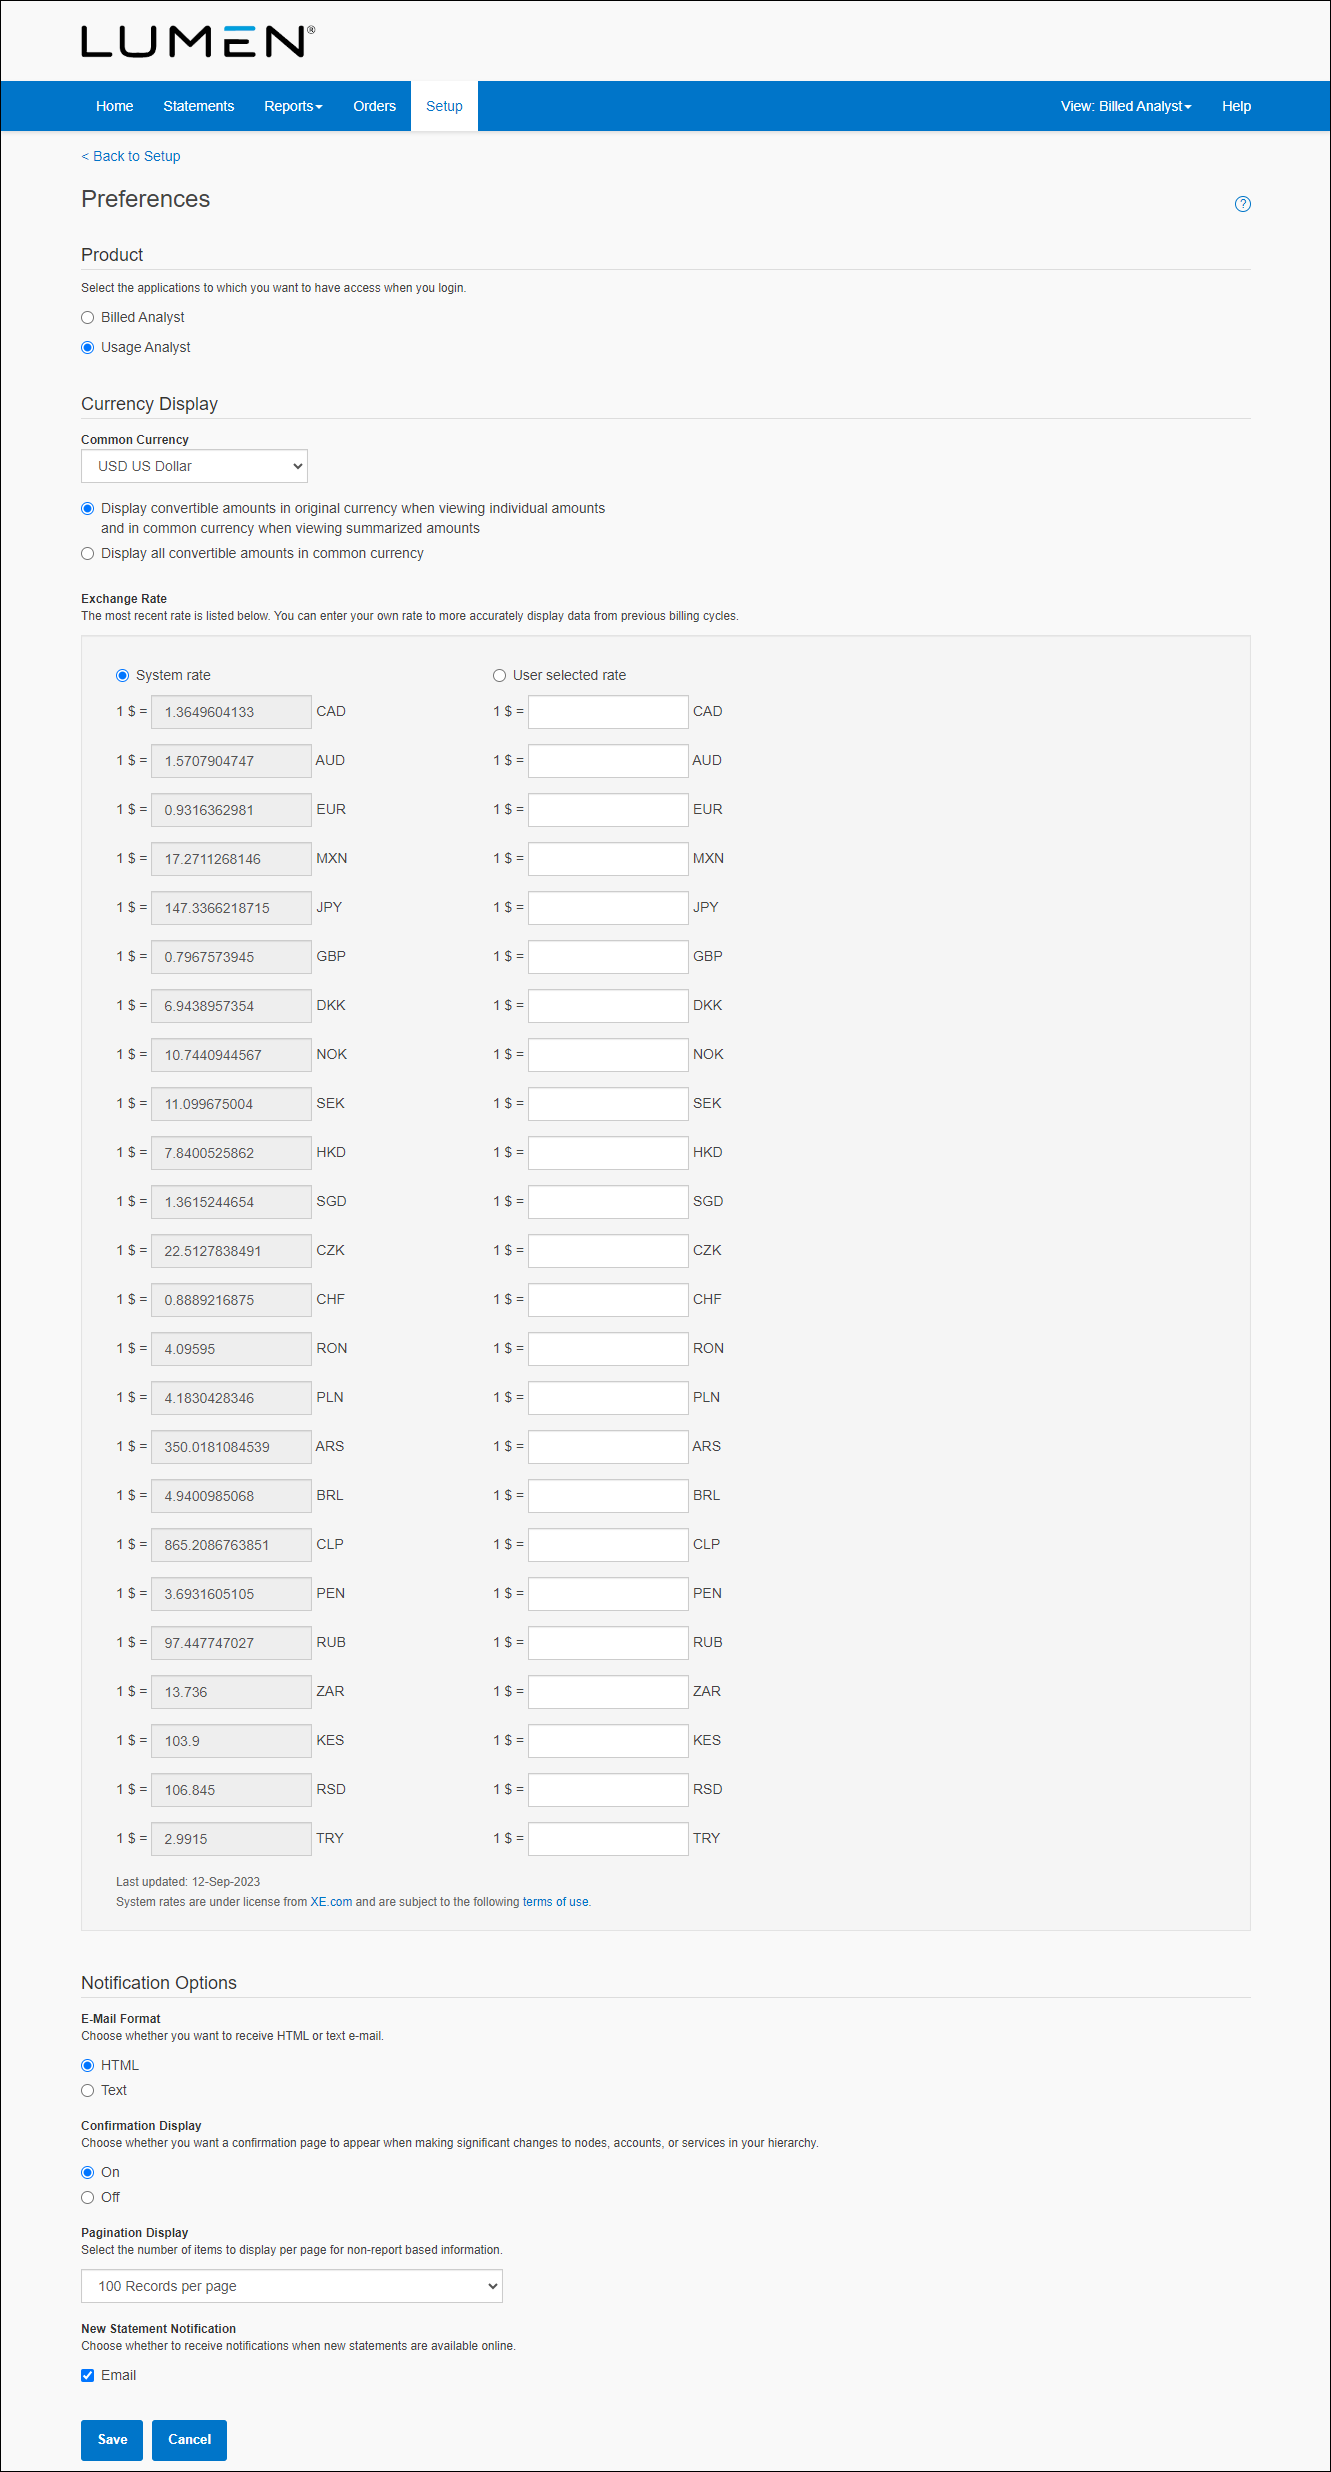Open the Records per page dropdown
Image resolution: width=1331 pixels, height=2472 pixels.
pos(292,2287)
